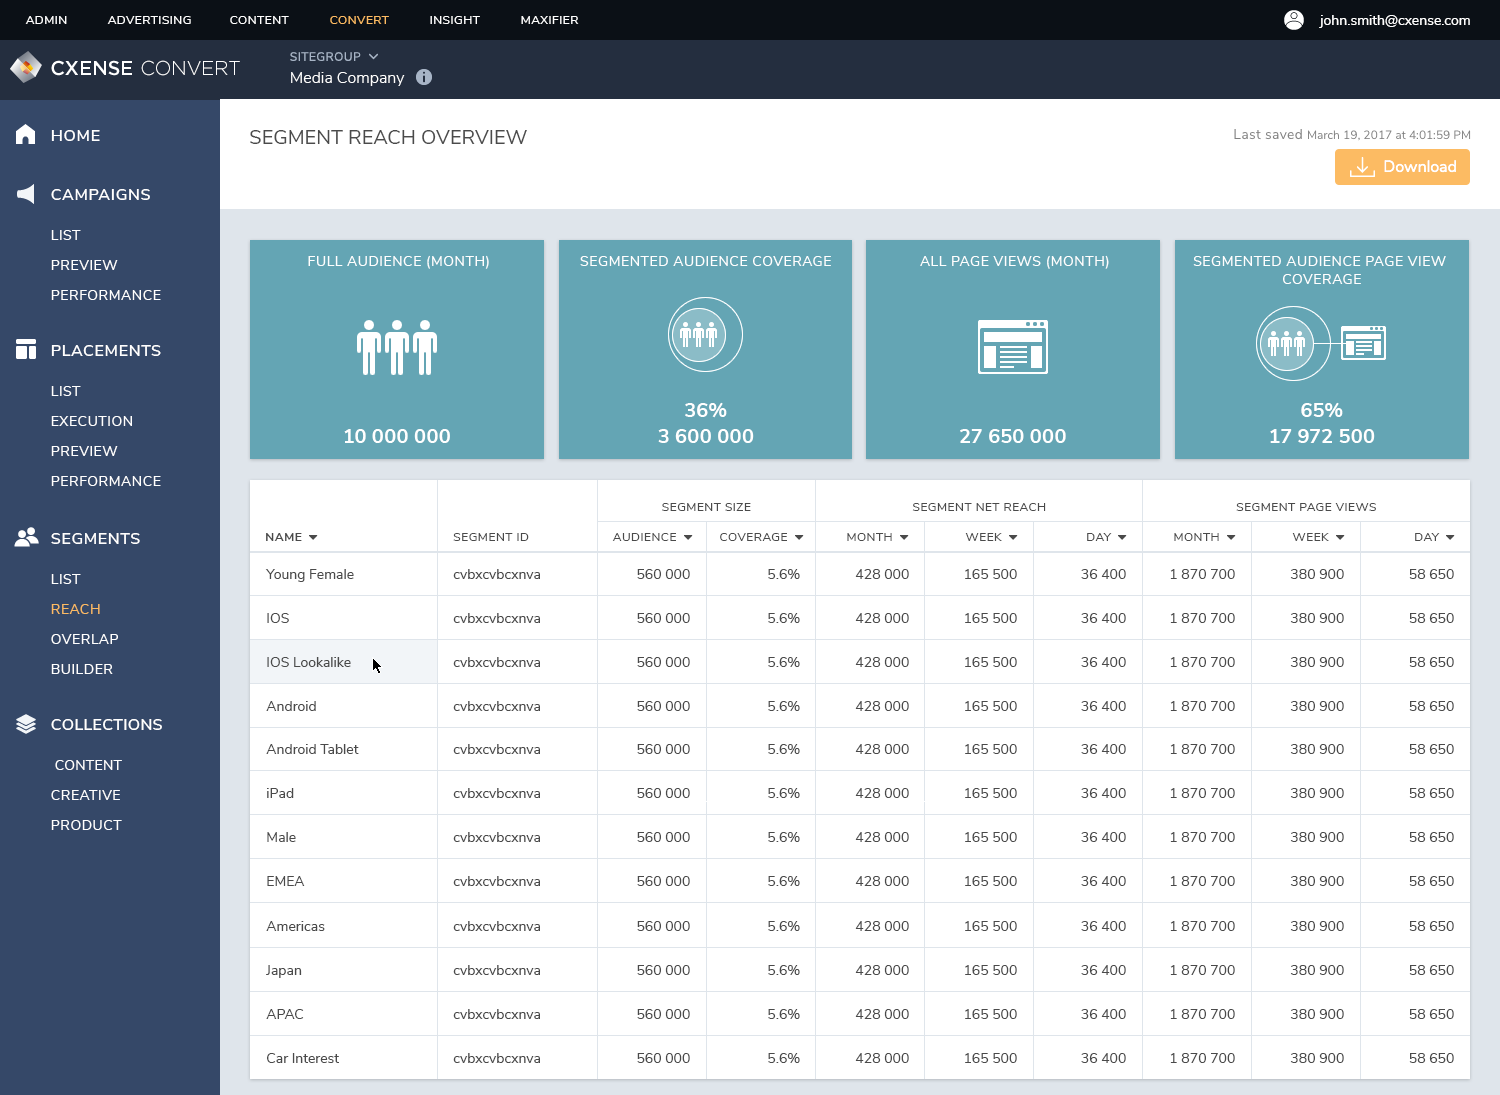
Task: Click the Home house icon in sidebar
Action: 26,135
